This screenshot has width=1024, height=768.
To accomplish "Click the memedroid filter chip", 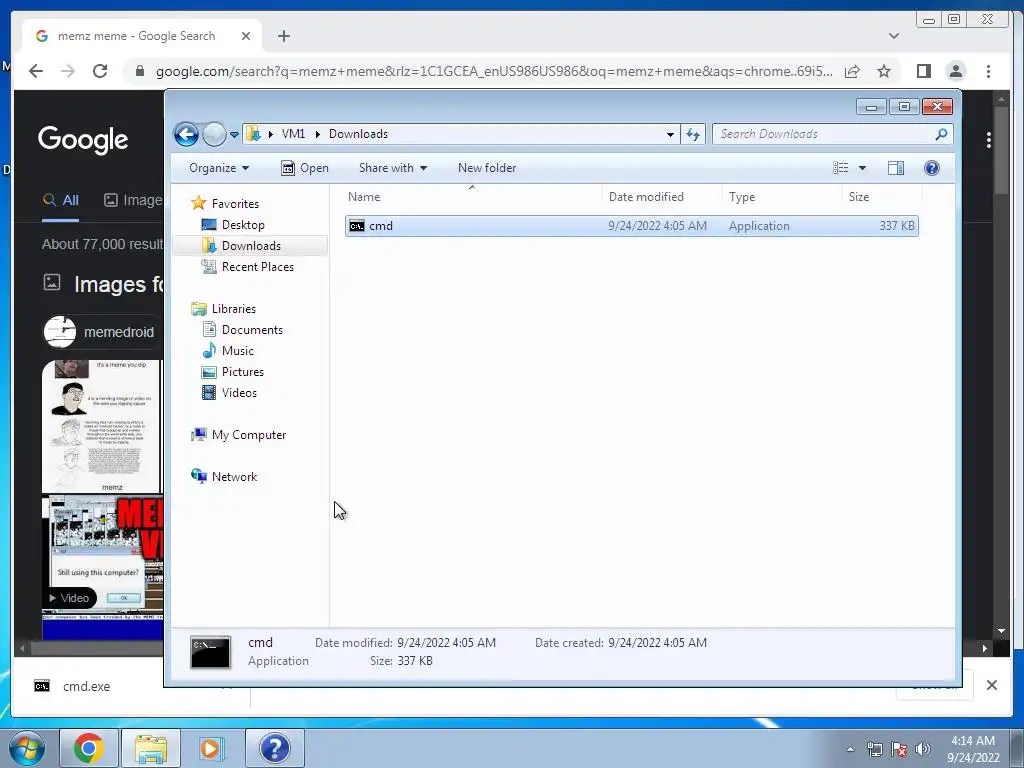I will point(103,332).
